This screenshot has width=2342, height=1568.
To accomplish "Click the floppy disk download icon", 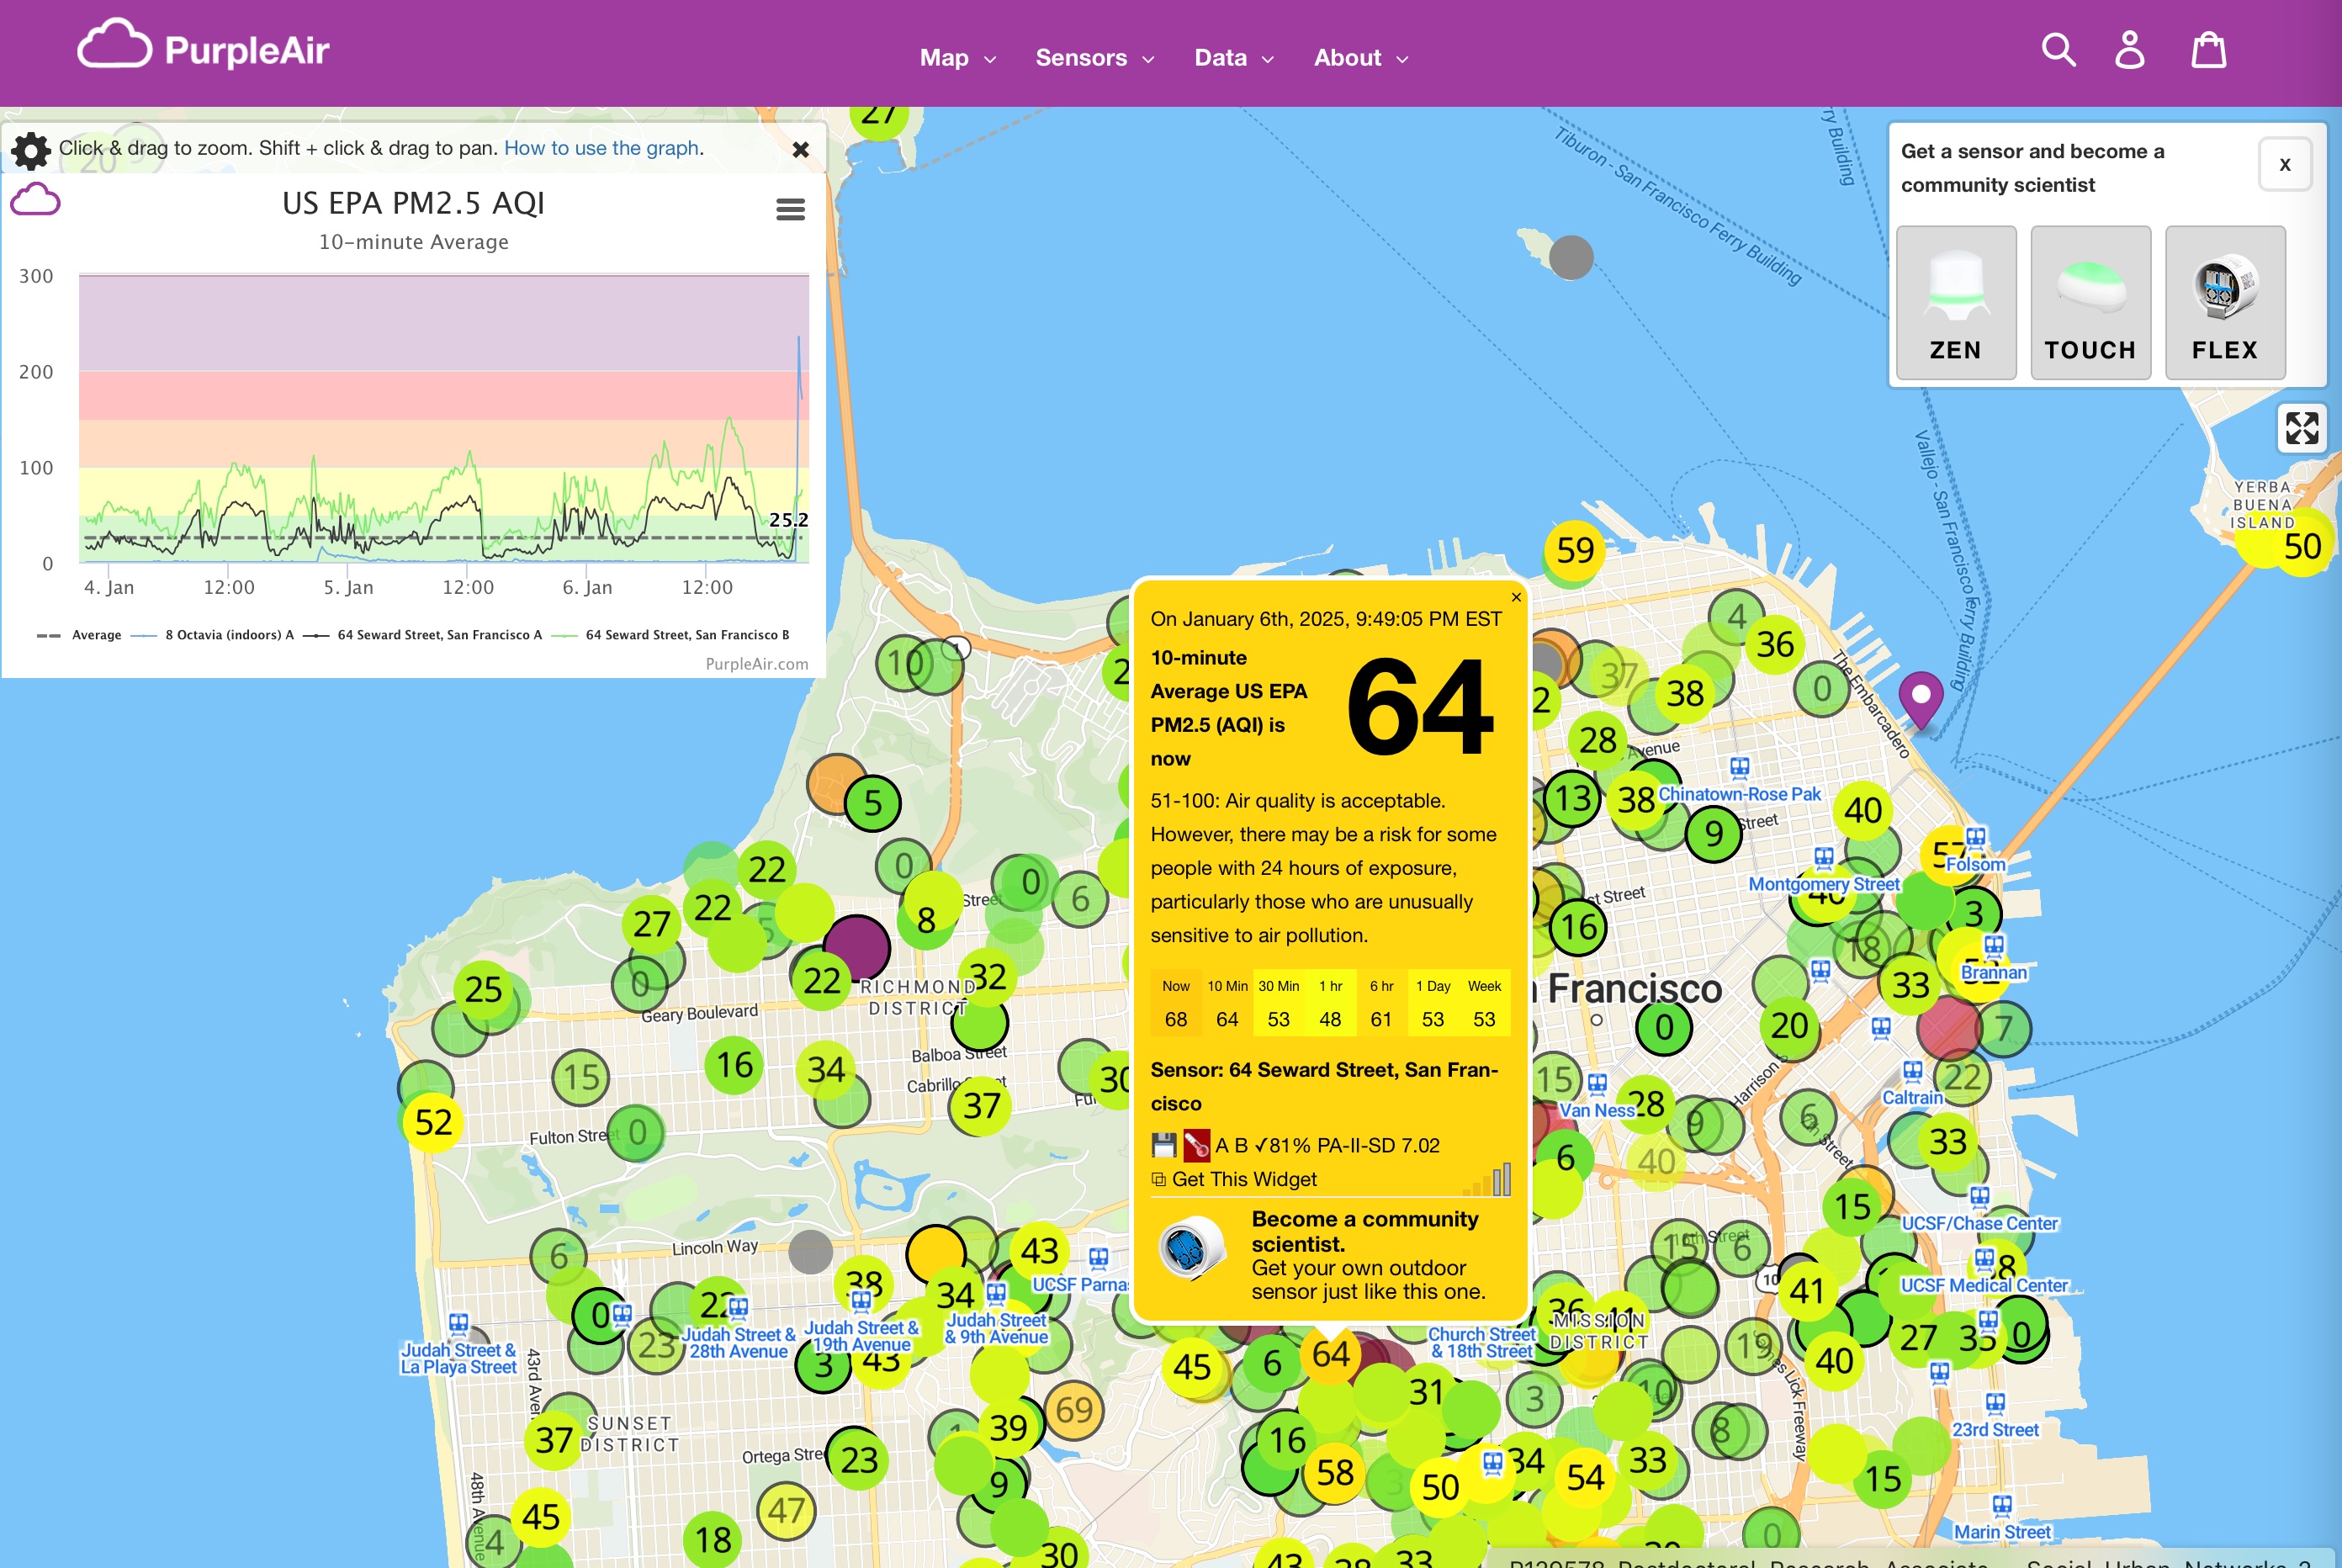I will pyautogui.click(x=1163, y=1145).
